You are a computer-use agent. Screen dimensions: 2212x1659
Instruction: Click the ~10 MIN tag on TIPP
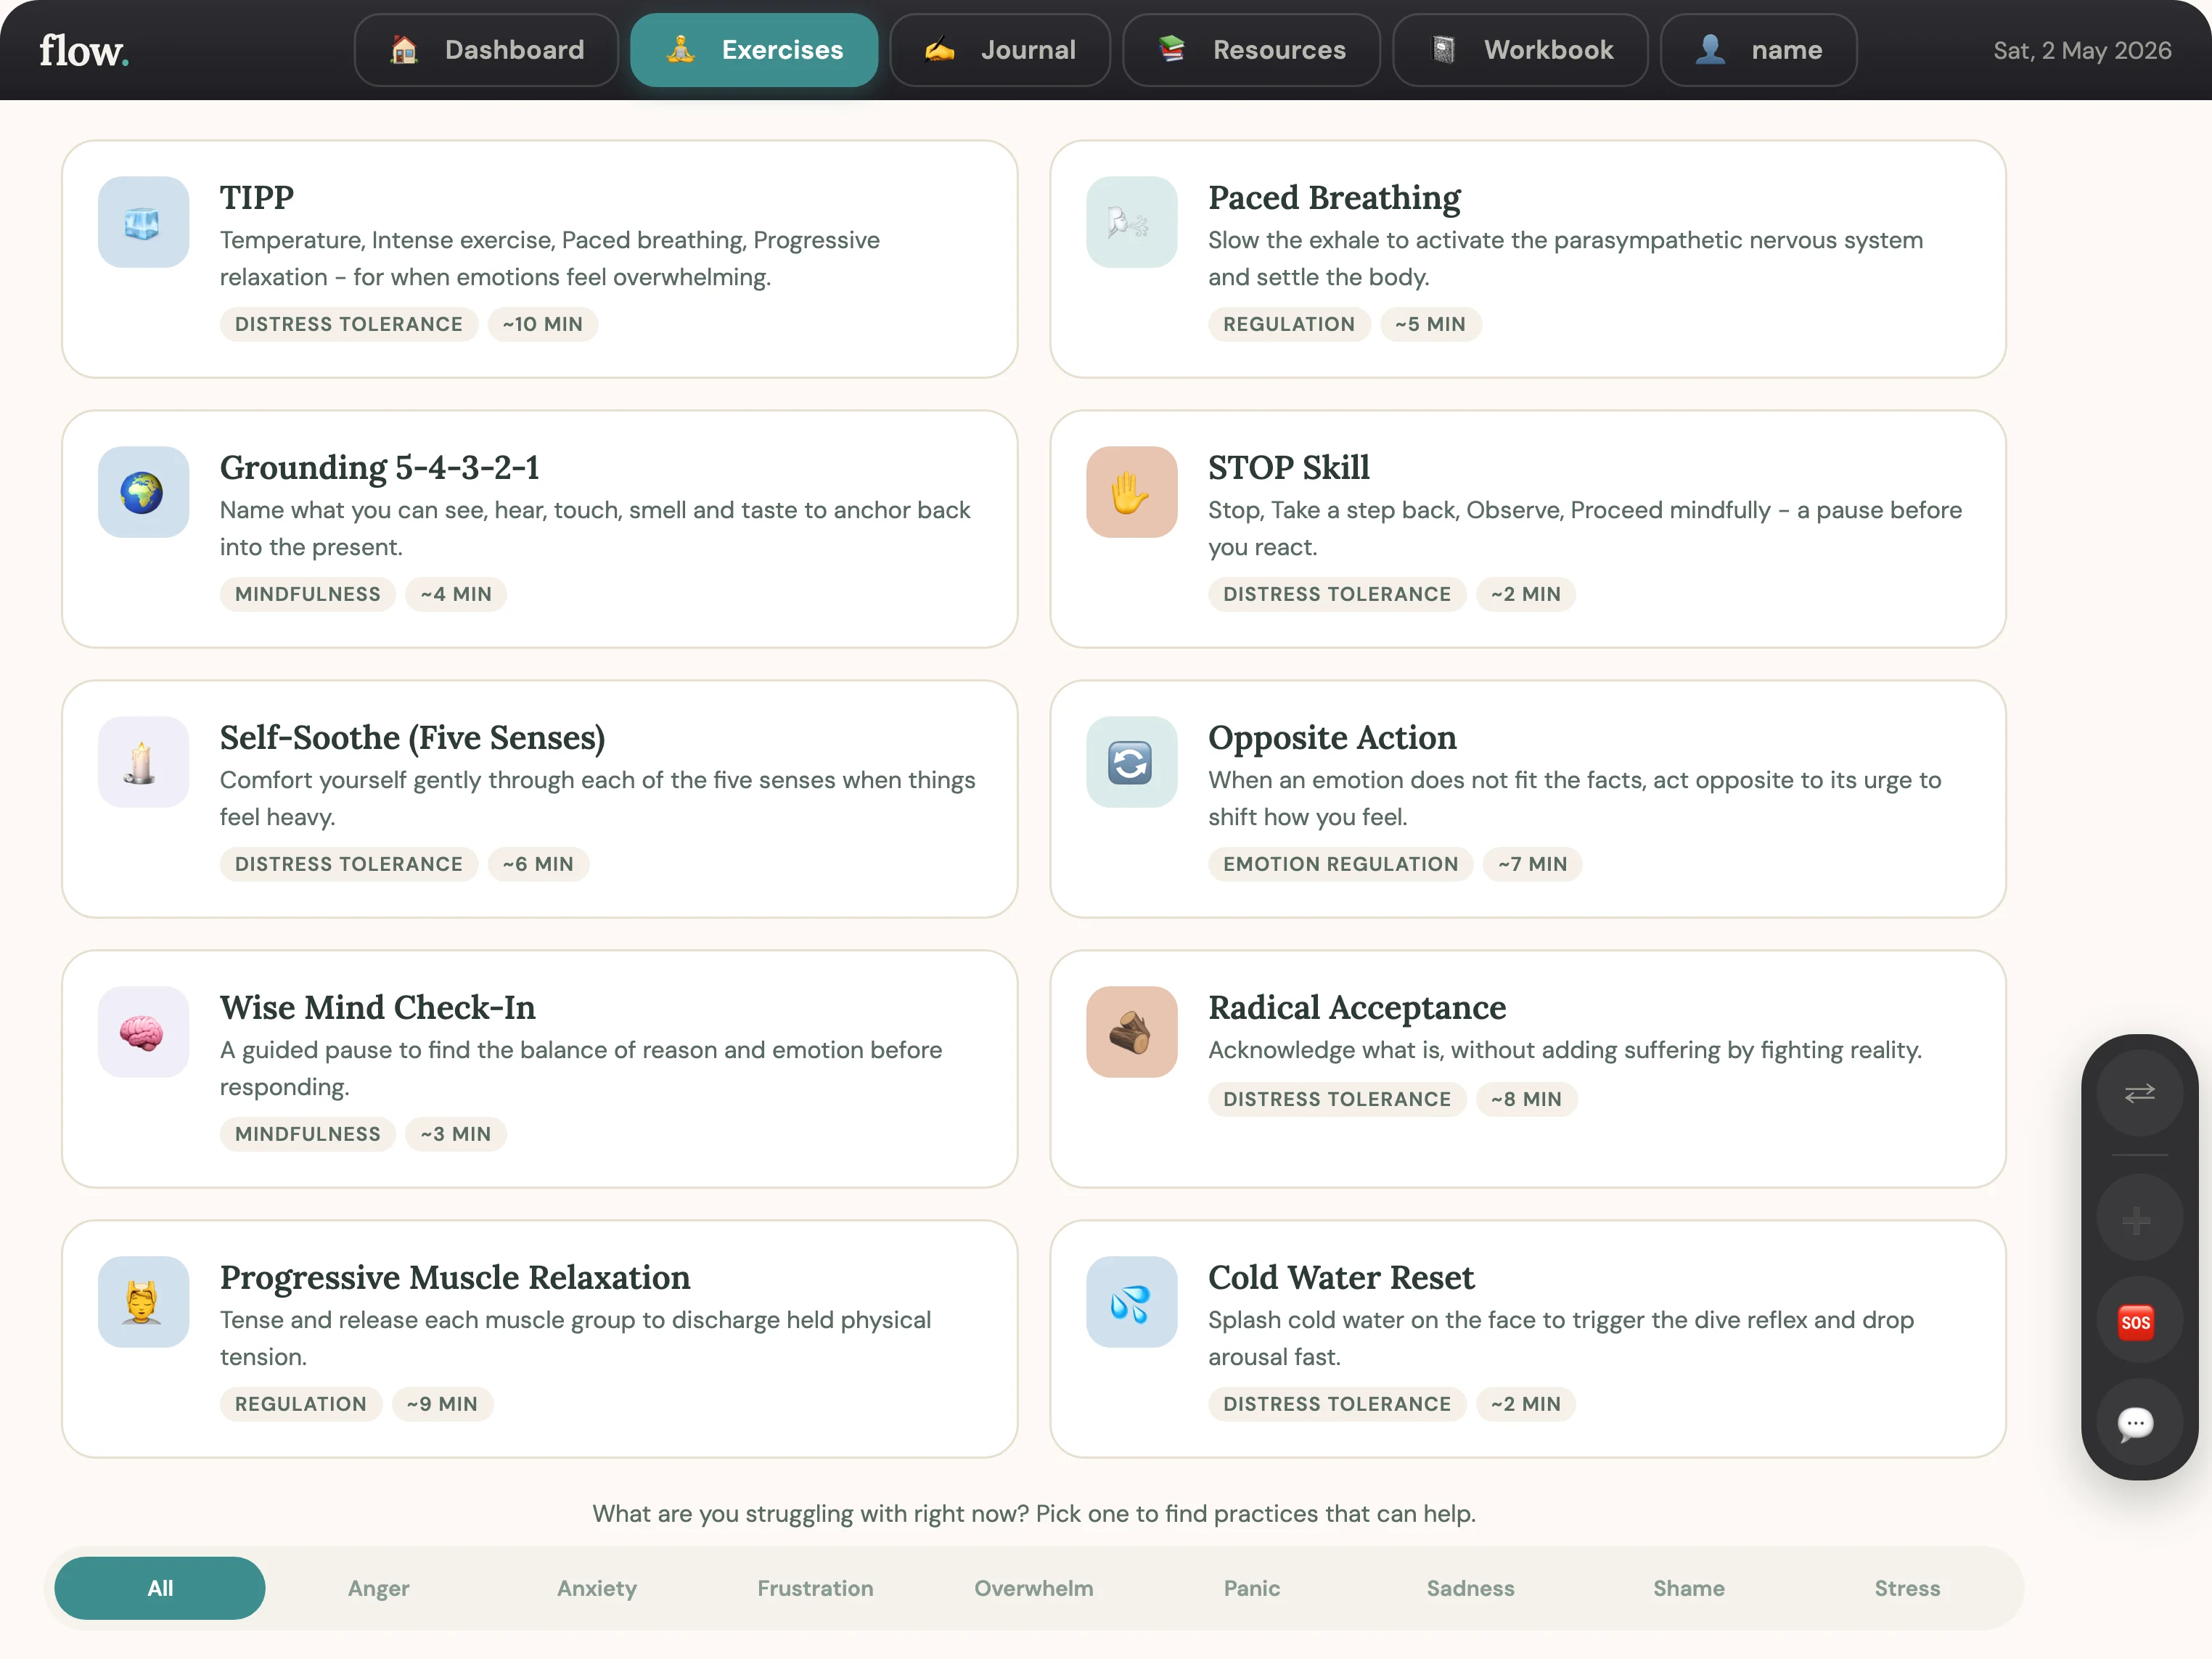pyautogui.click(x=542, y=324)
